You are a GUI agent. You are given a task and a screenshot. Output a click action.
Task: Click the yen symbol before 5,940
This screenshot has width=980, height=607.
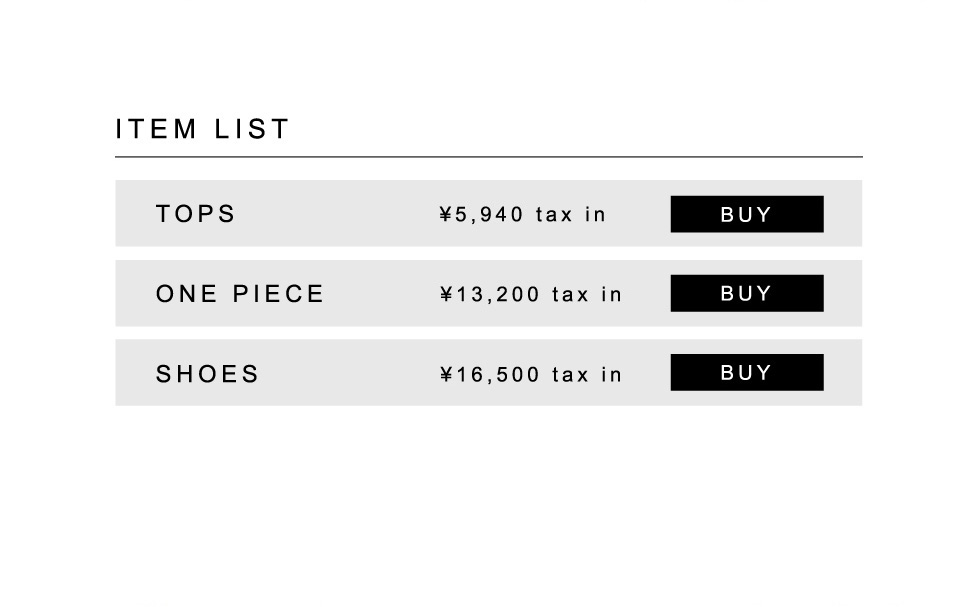(446, 215)
